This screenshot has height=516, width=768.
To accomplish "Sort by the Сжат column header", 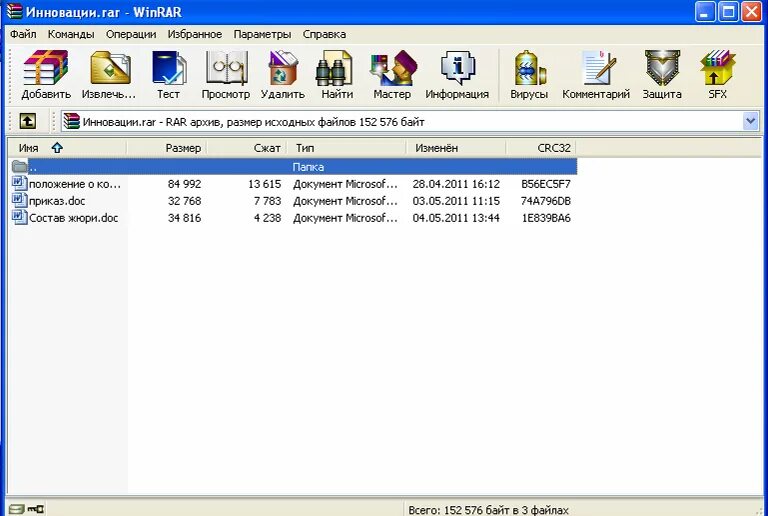I will pyautogui.click(x=247, y=148).
